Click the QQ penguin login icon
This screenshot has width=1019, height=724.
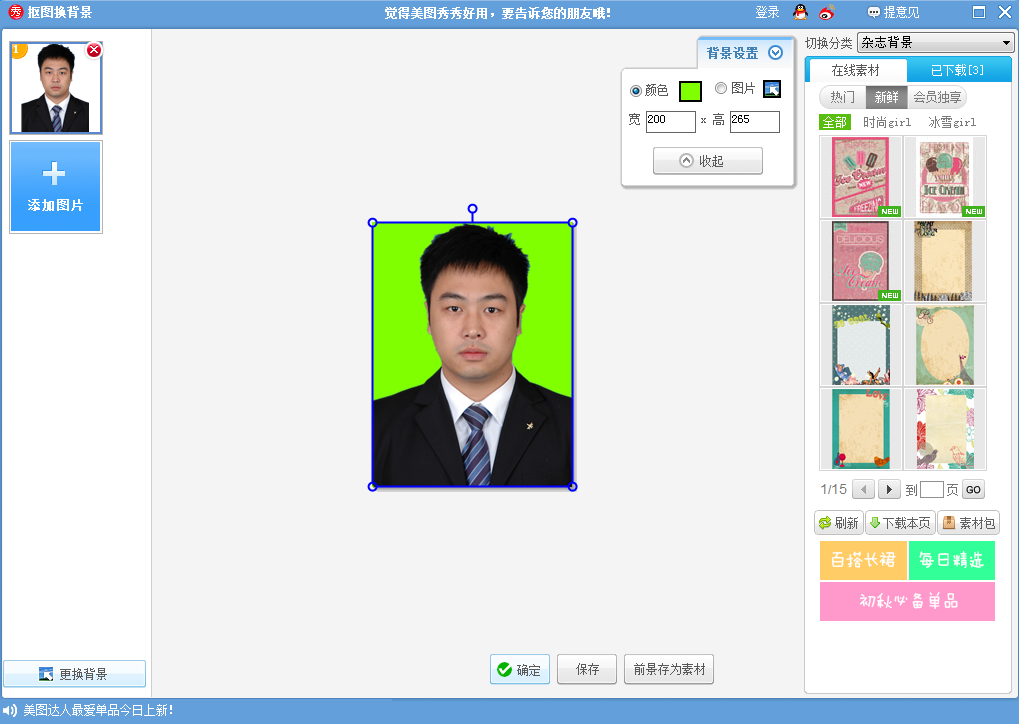click(800, 12)
